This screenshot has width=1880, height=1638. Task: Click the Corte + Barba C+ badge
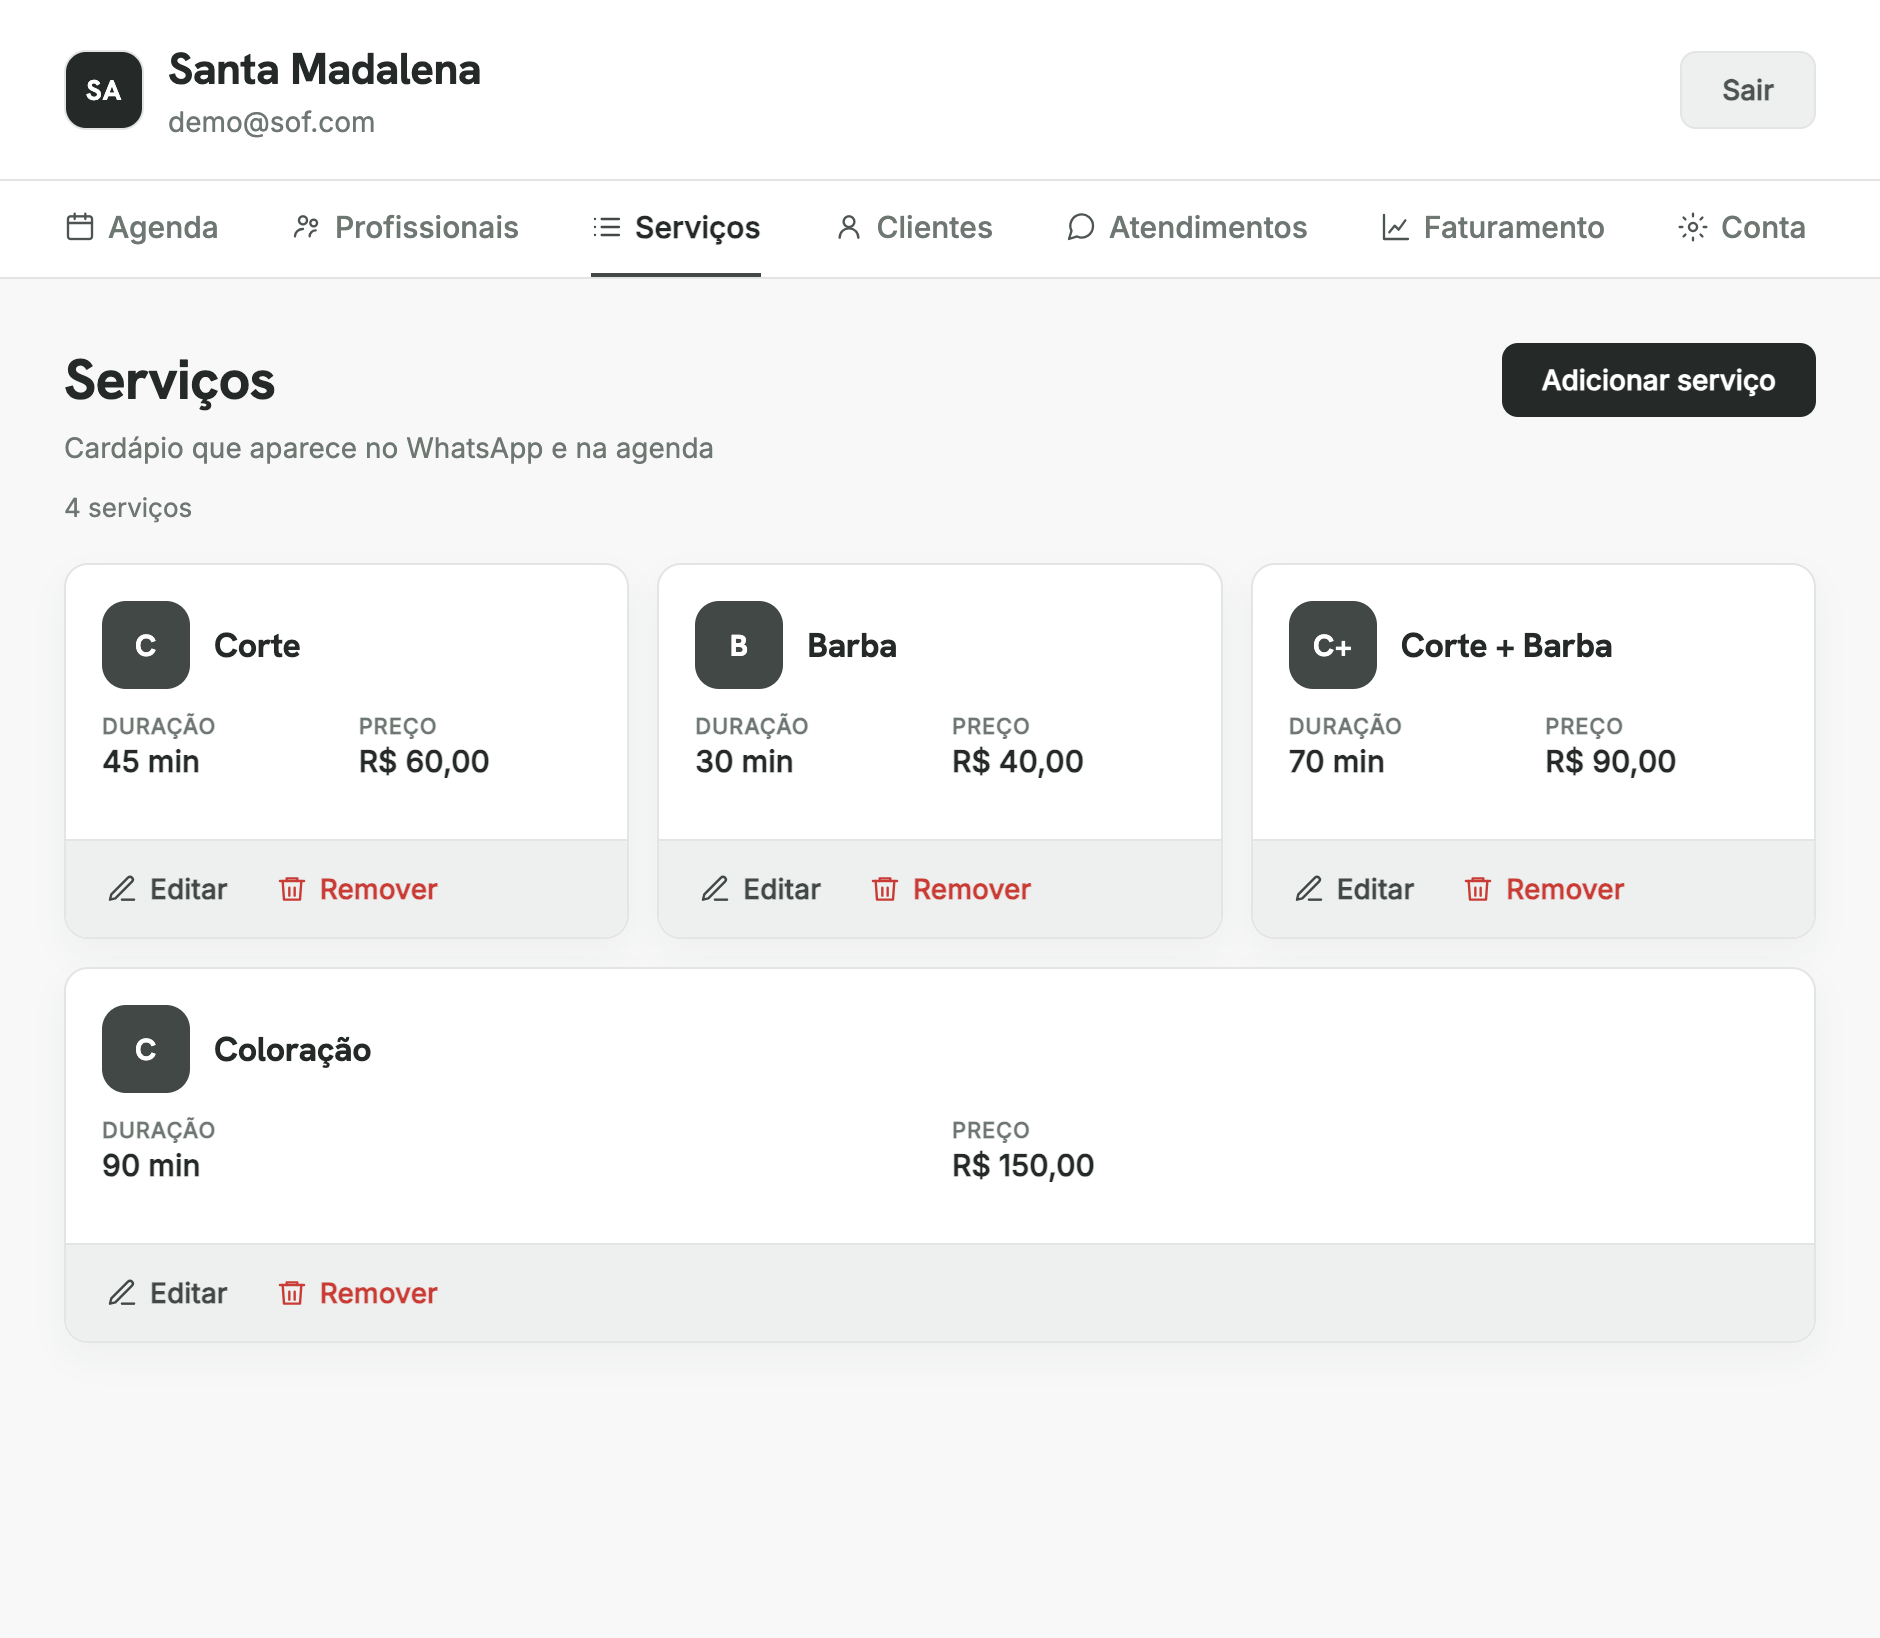coord(1333,645)
